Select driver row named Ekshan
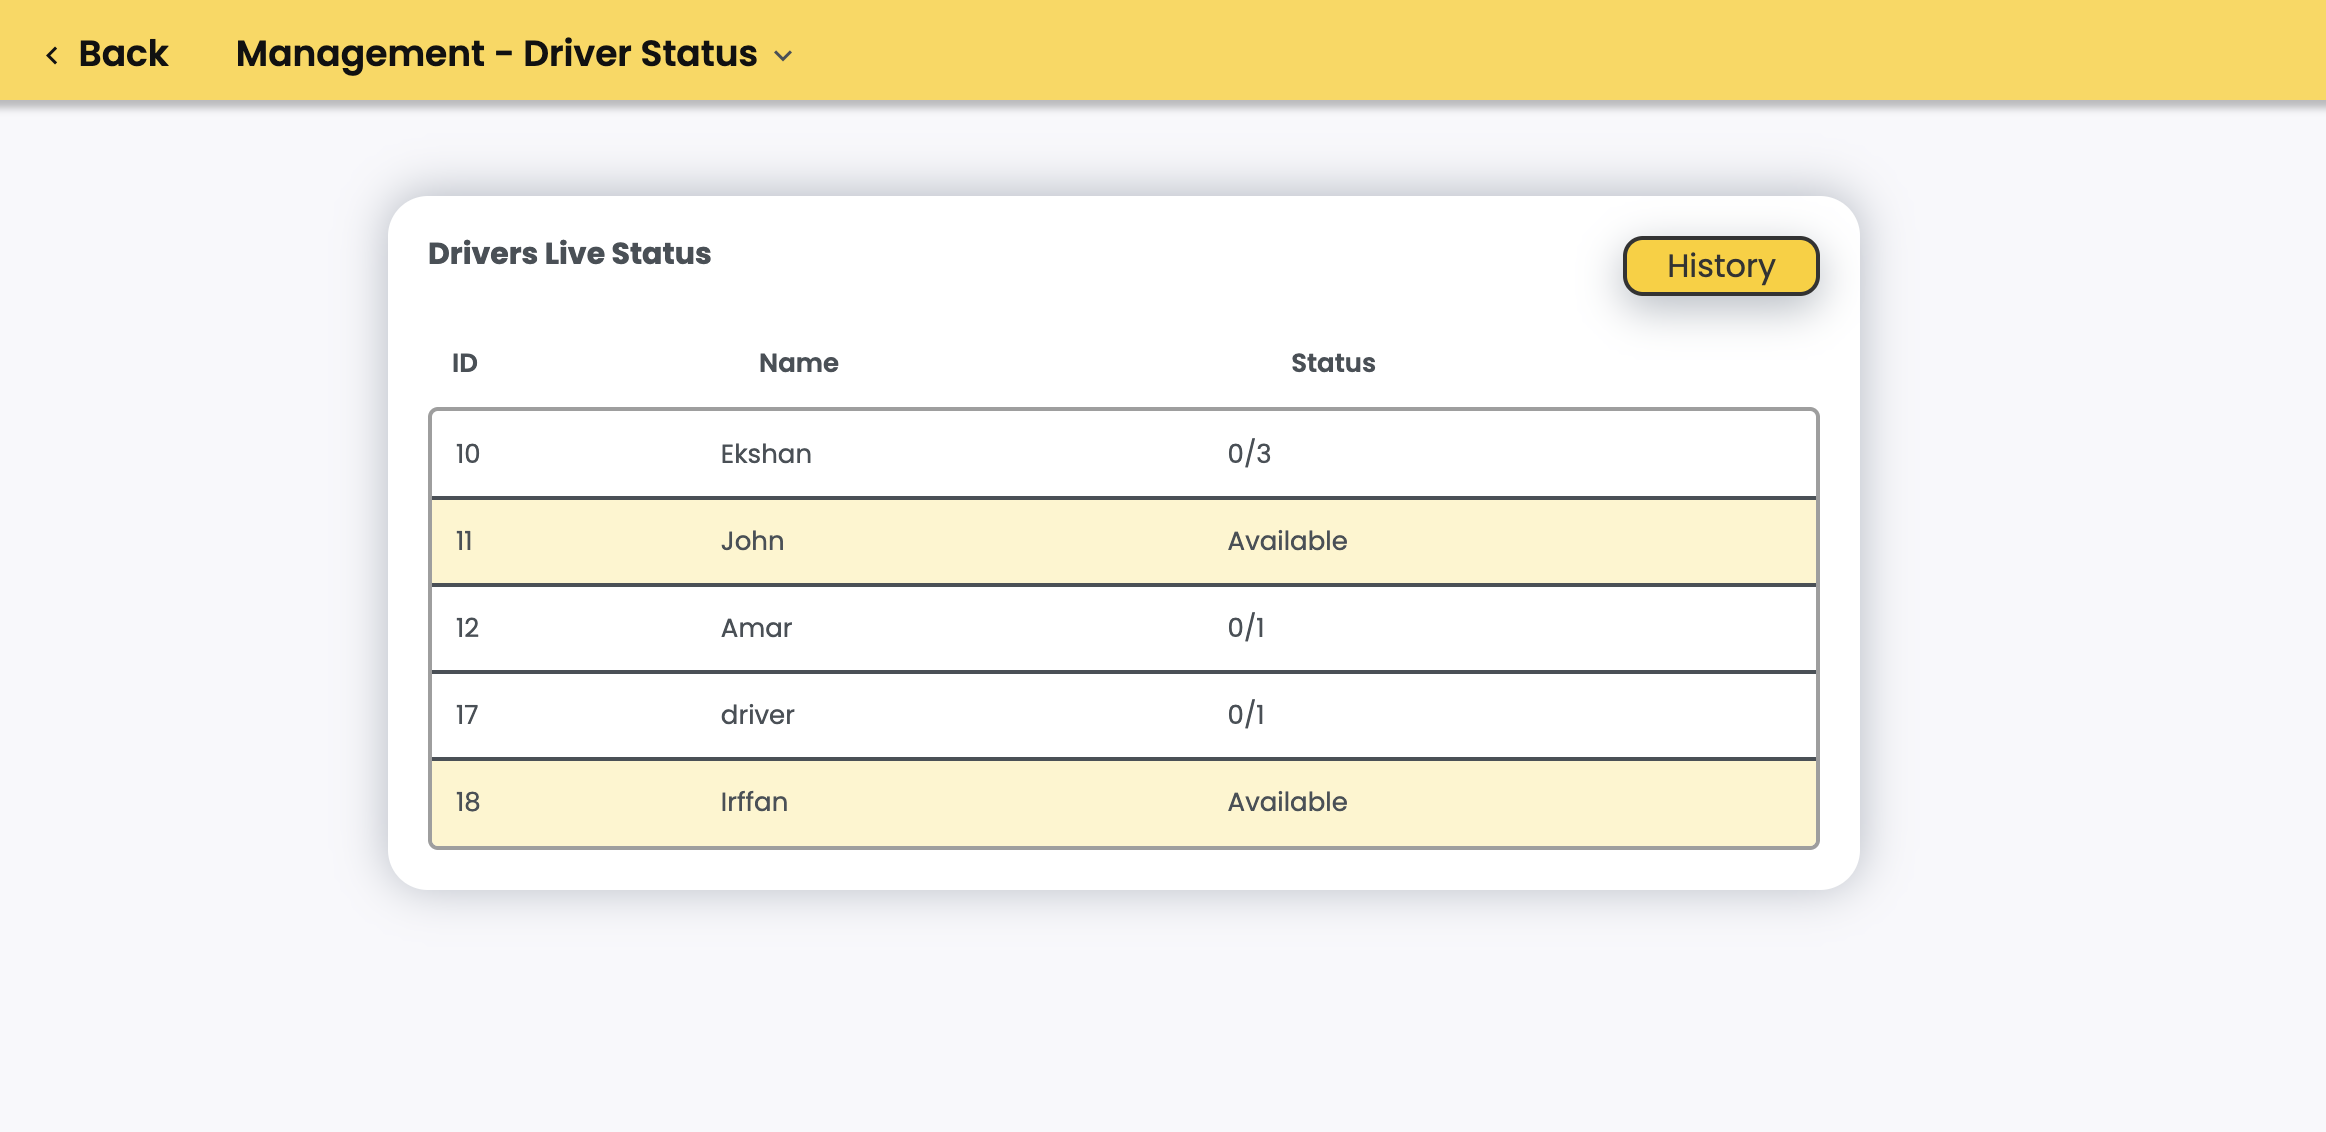 pos(765,454)
